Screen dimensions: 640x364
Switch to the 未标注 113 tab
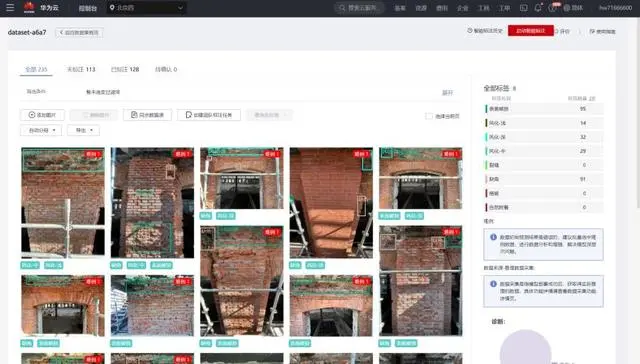pos(81,69)
